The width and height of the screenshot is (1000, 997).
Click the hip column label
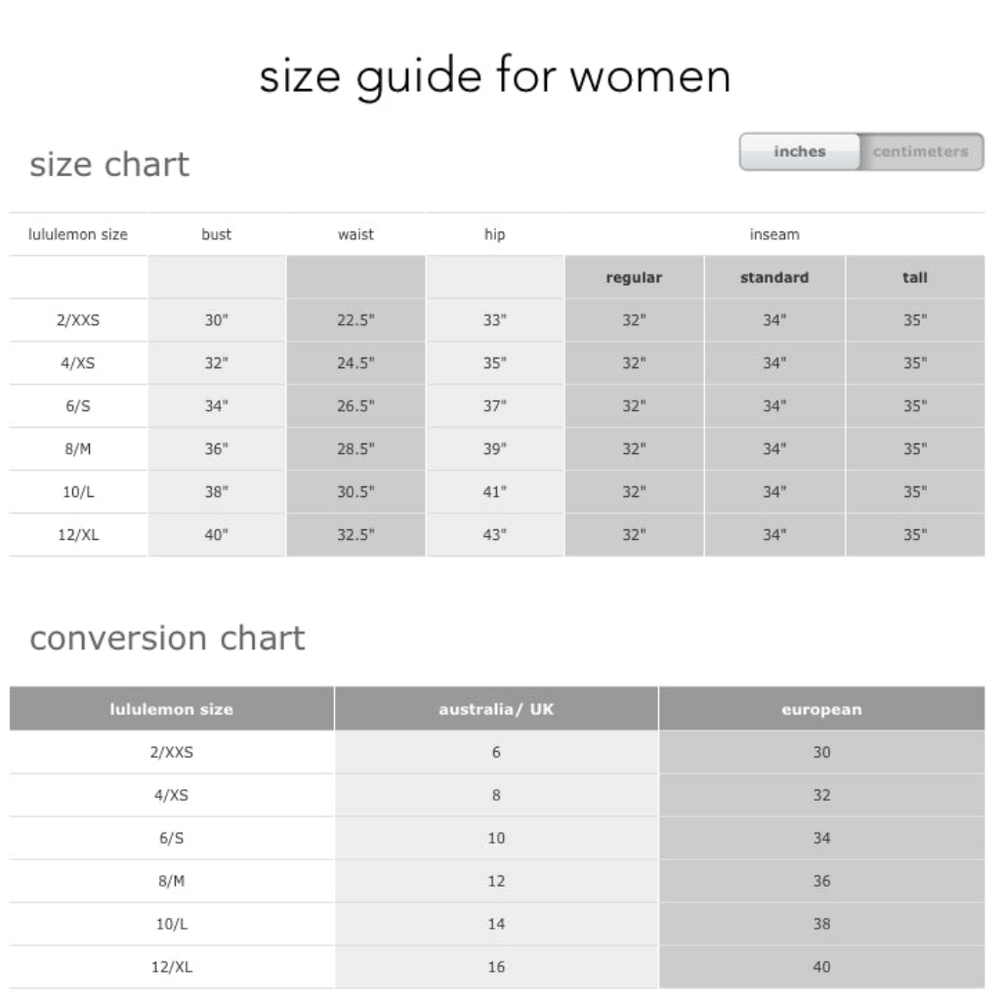pyautogui.click(x=494, y=234)
